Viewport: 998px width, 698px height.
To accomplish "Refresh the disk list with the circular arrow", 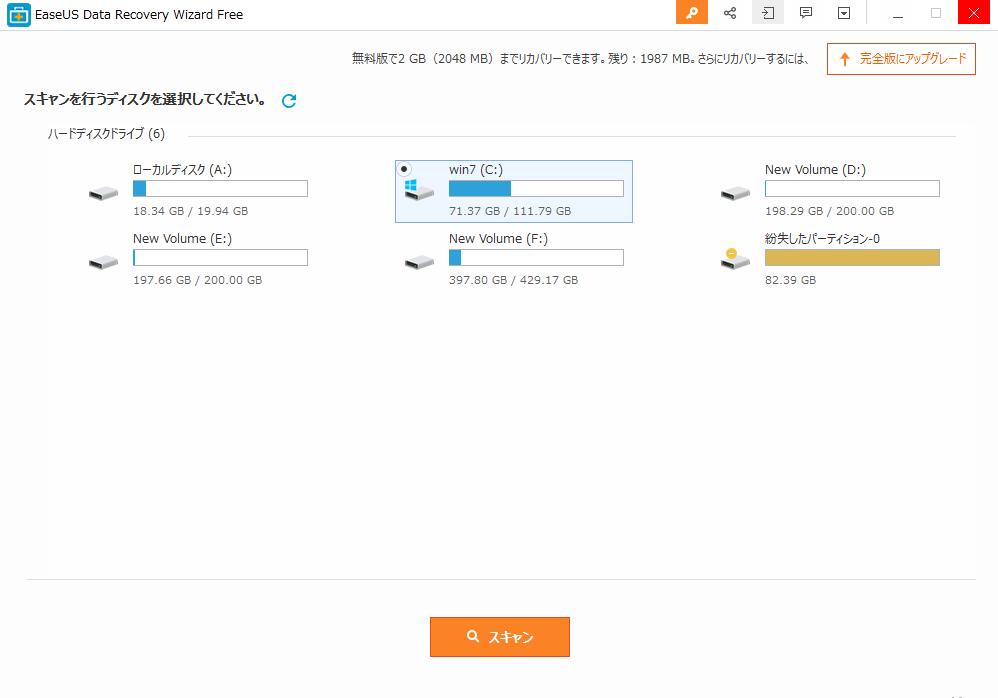I will pos(289,101).
